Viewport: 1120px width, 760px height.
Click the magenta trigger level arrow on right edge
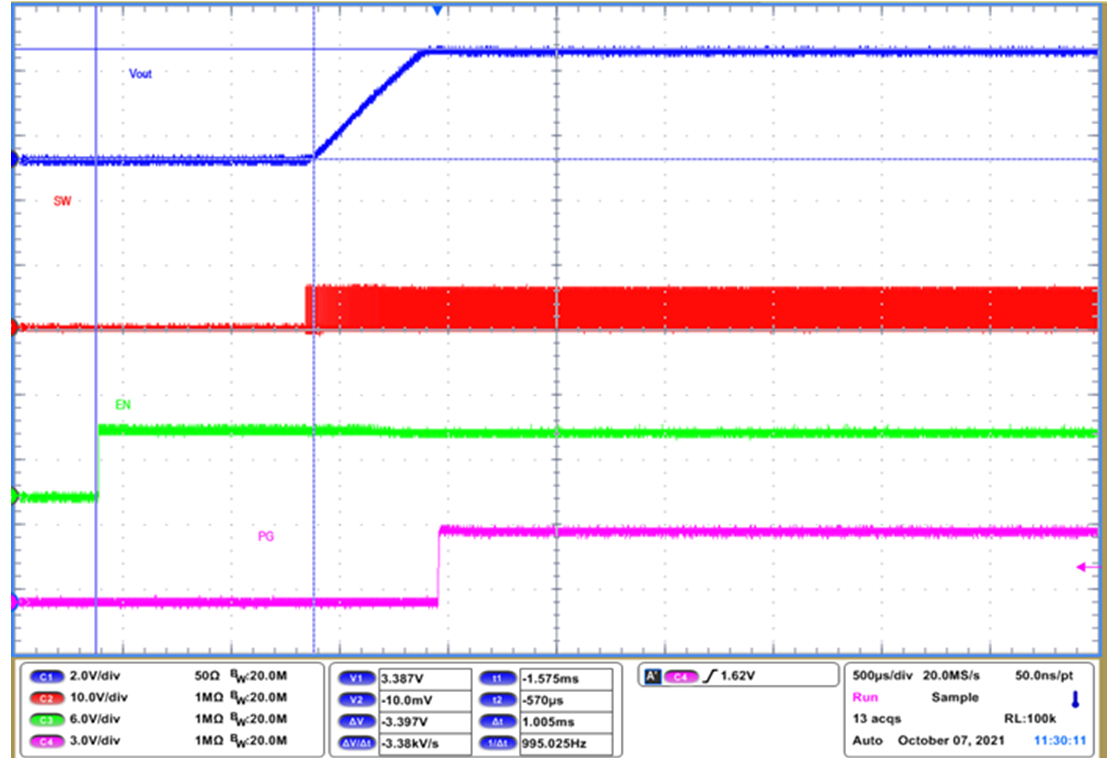click(x=1083, y=566)
